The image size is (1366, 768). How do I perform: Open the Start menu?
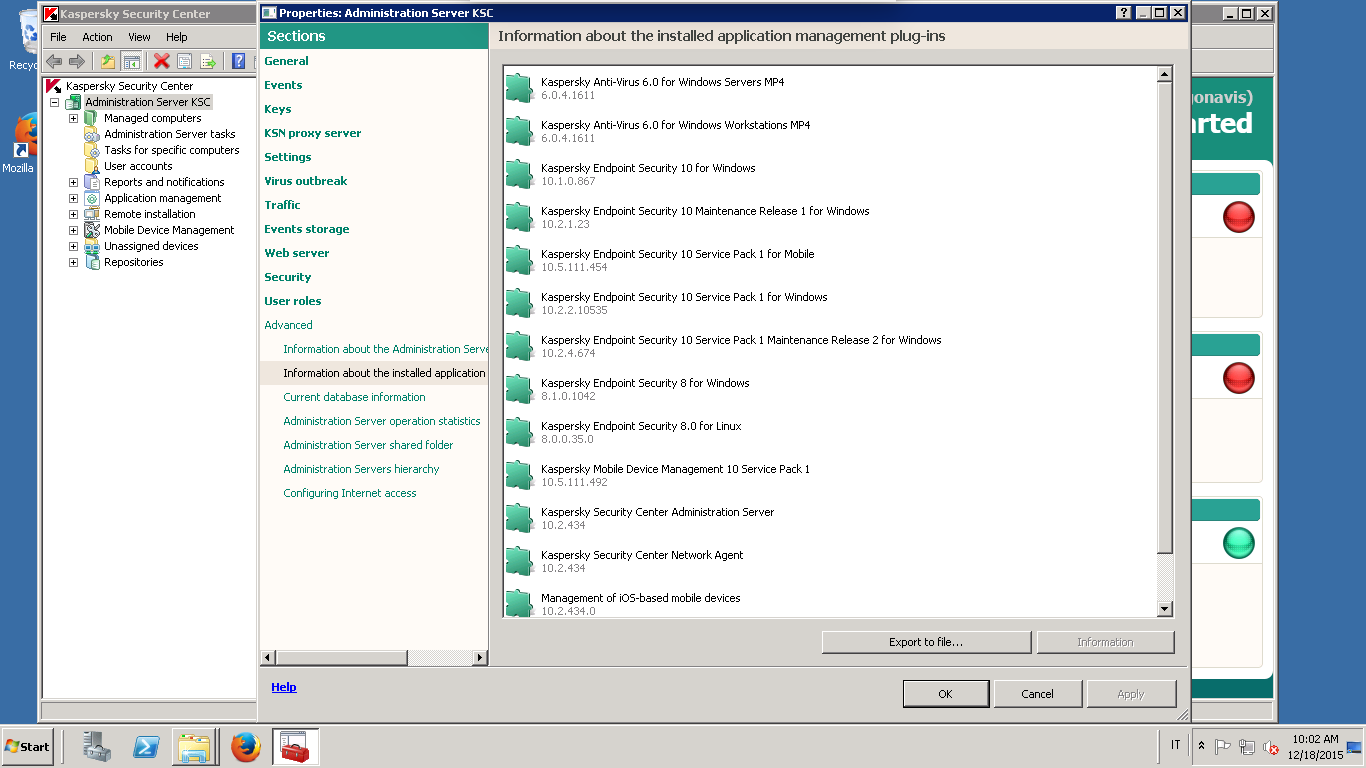coord(27,746)
